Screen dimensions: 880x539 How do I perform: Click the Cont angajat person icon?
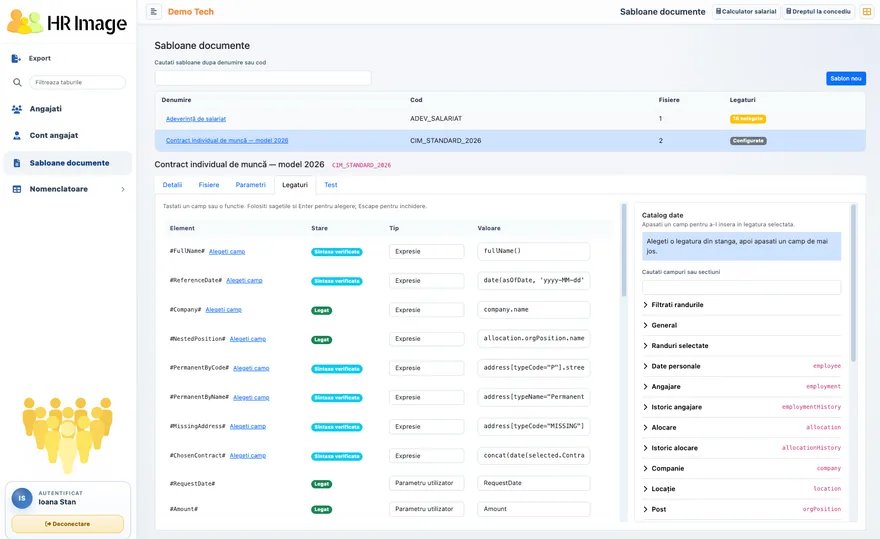click(17, 135)
